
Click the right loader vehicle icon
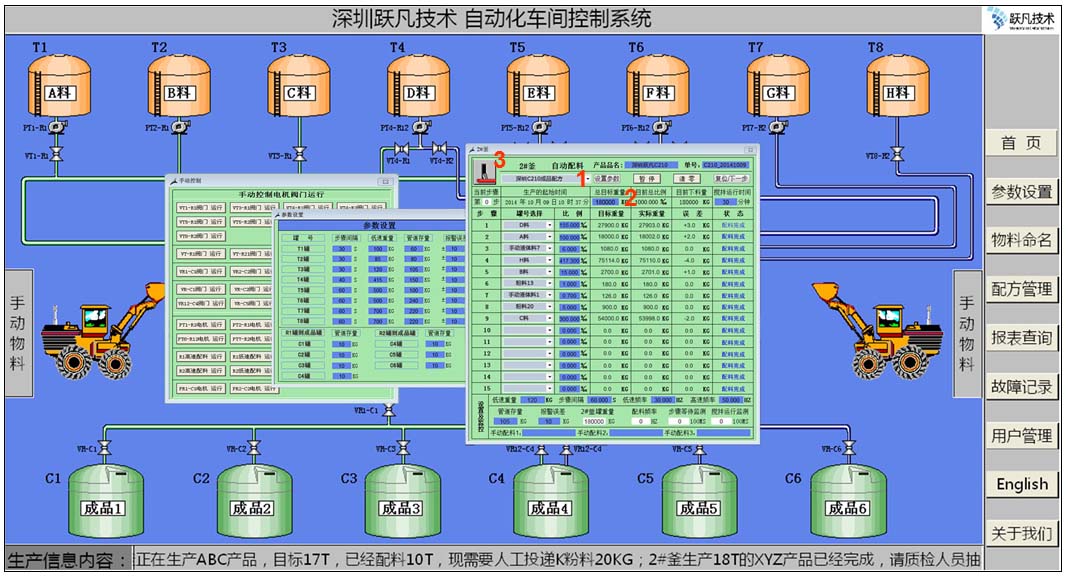click(x=878, y=332)
